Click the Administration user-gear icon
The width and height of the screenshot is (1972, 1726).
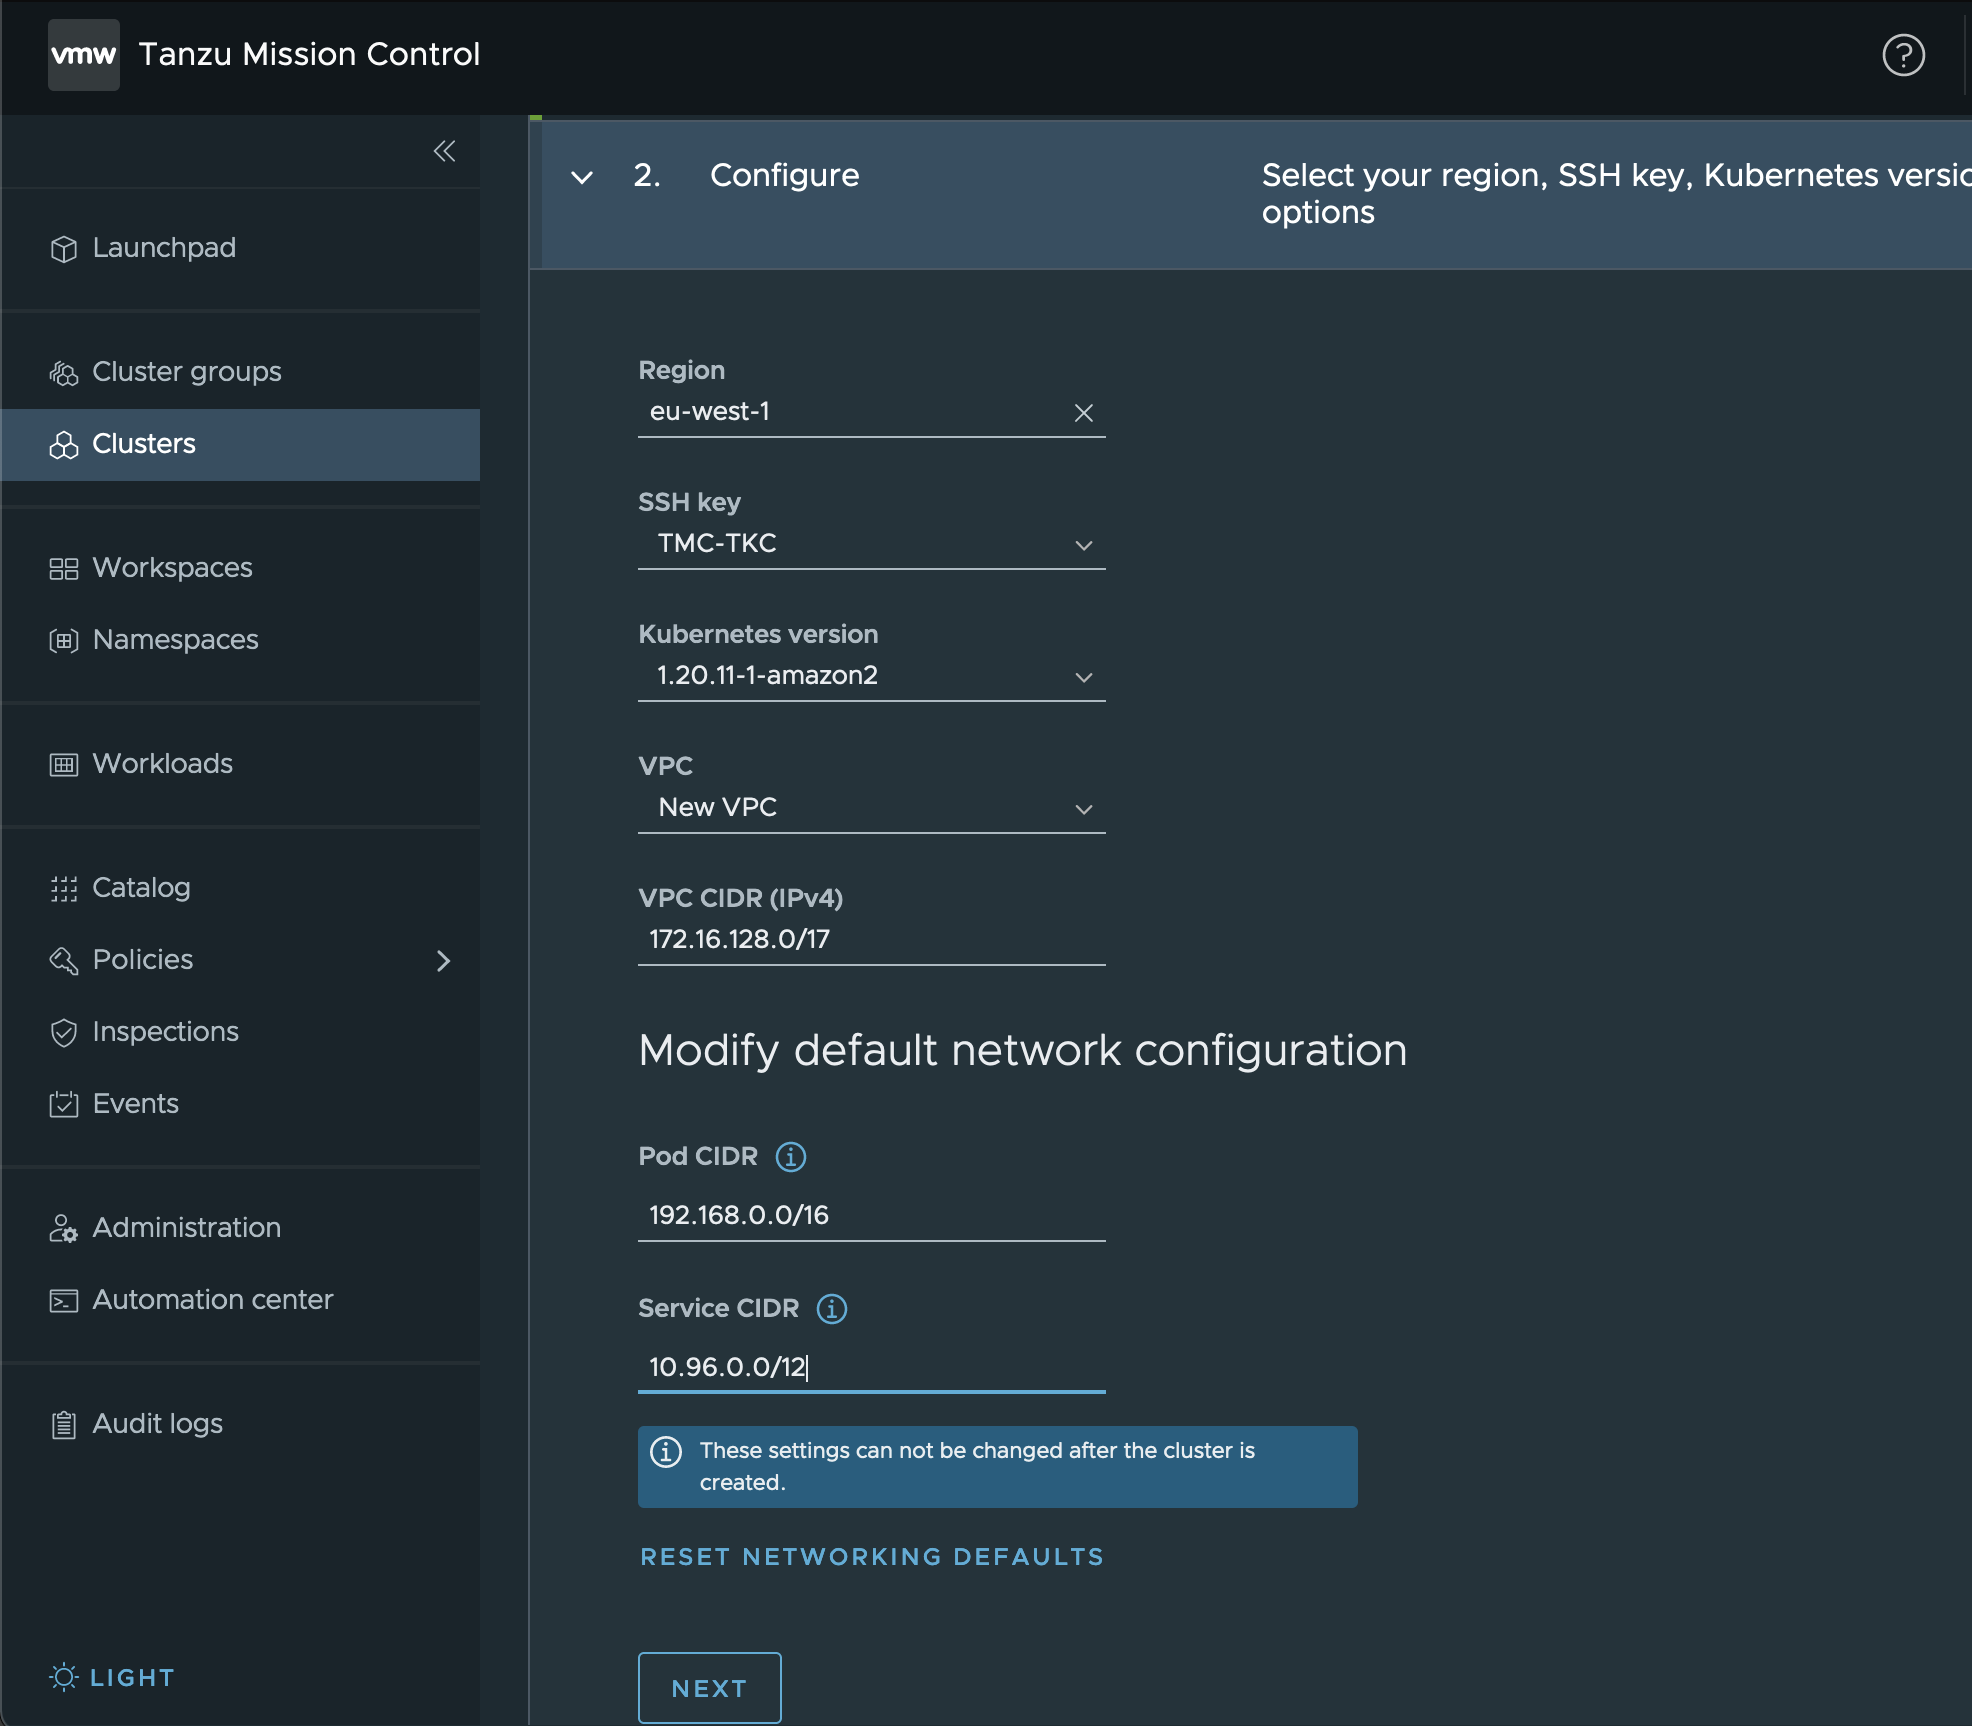(64, 1228)
